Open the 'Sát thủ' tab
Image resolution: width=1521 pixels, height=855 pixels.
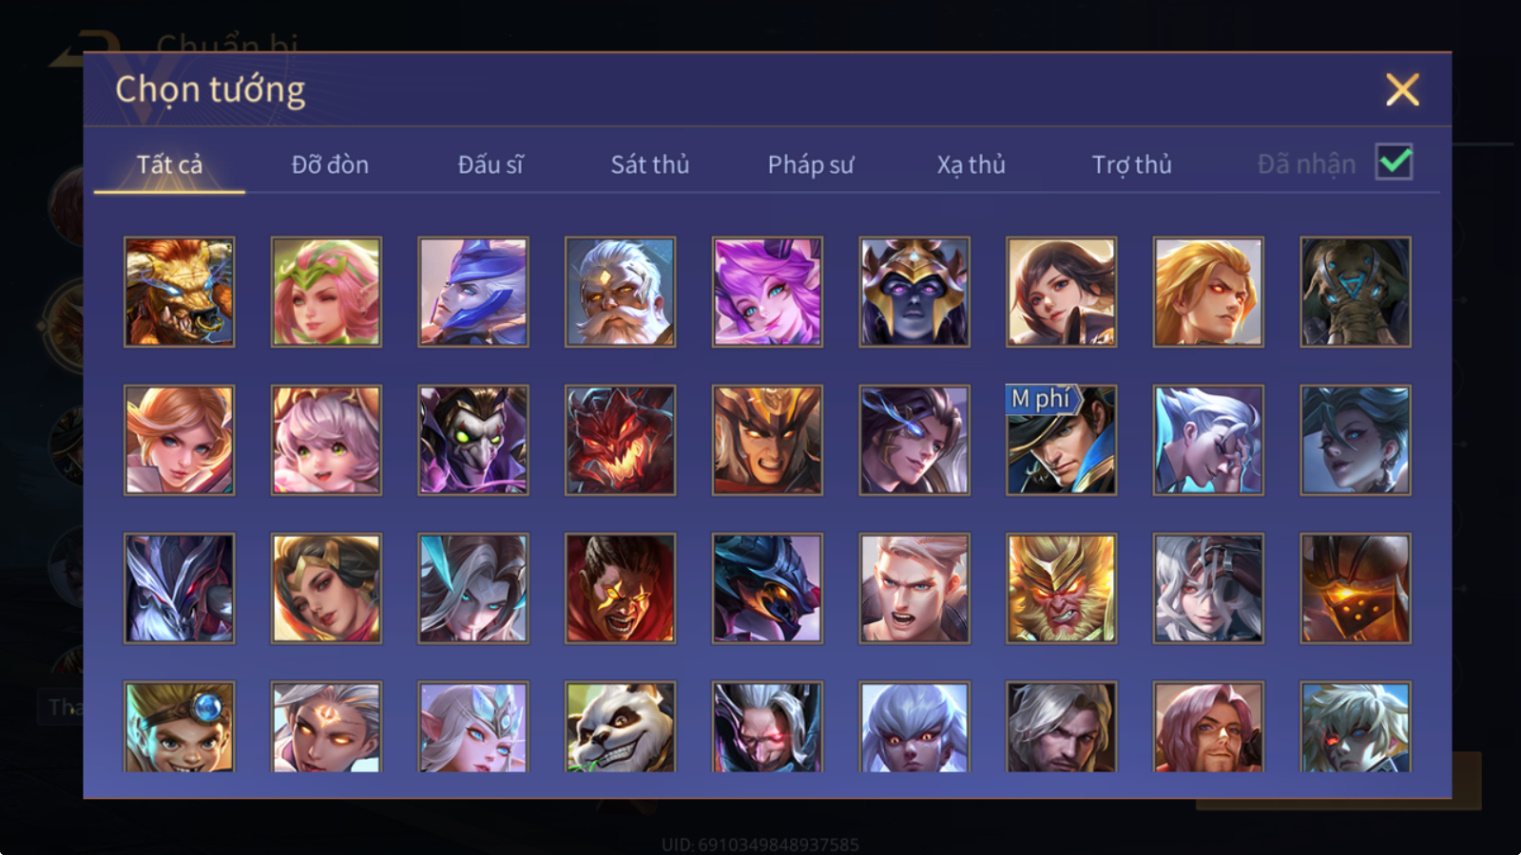coord(650,164)
